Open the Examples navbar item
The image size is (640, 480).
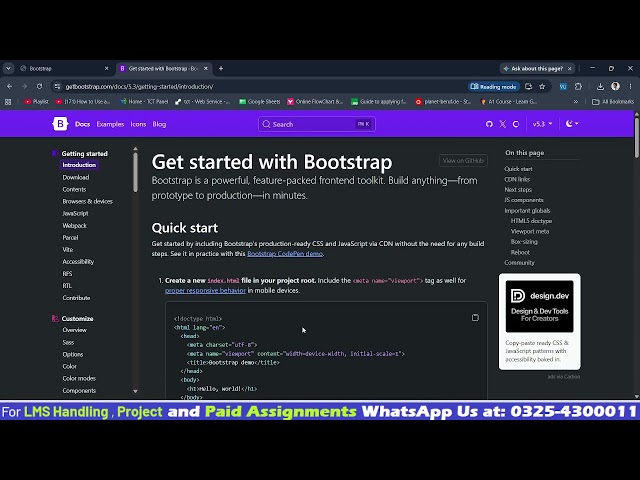click(x=110, y=124)
